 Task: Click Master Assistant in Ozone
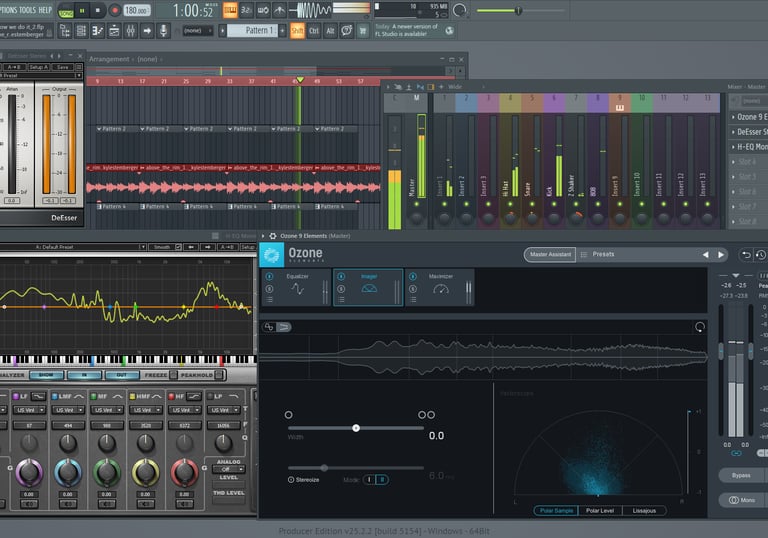[550, 254]
